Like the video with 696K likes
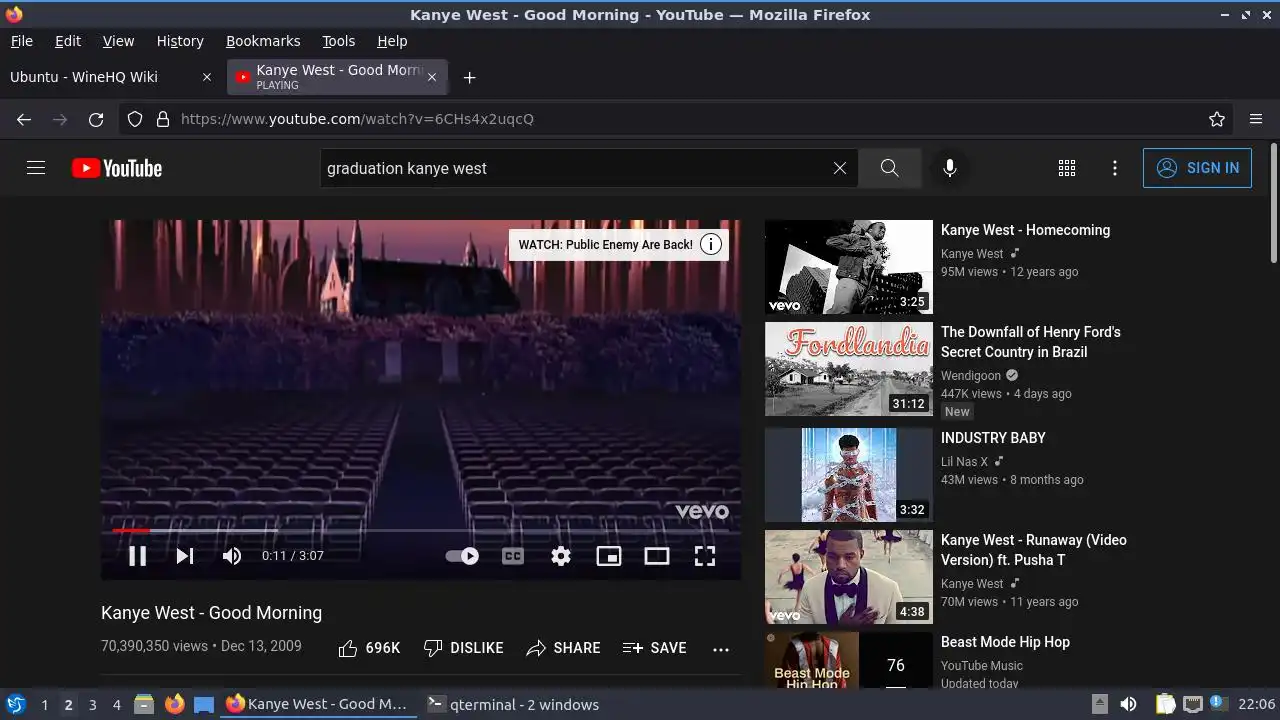Viewport: 1280px width, 720px height. (x=369, y=648)
